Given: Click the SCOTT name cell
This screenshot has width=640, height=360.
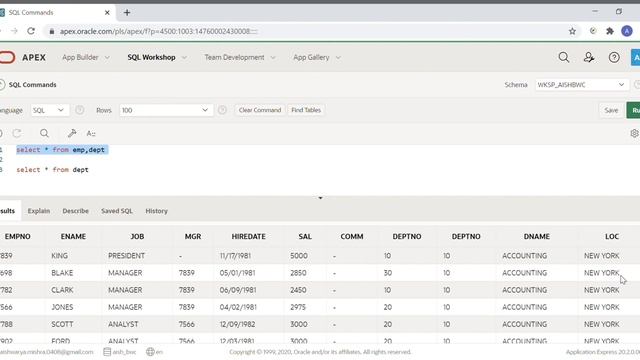Looking at the screenshot, I should 62,324.
